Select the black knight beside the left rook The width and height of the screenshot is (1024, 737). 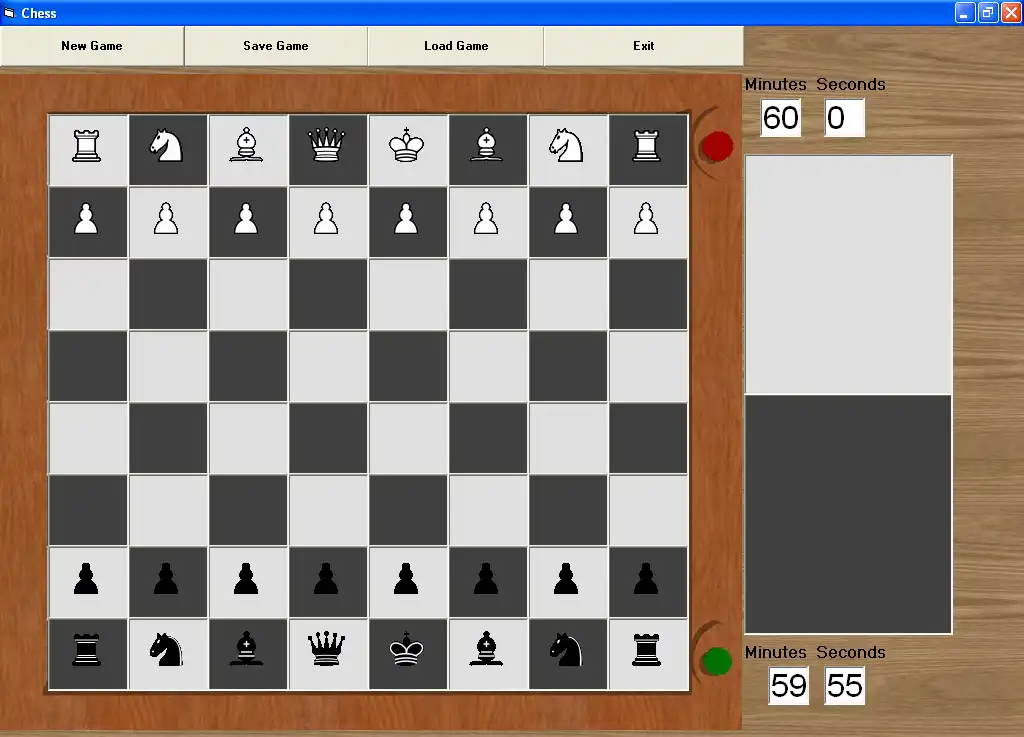167,649
